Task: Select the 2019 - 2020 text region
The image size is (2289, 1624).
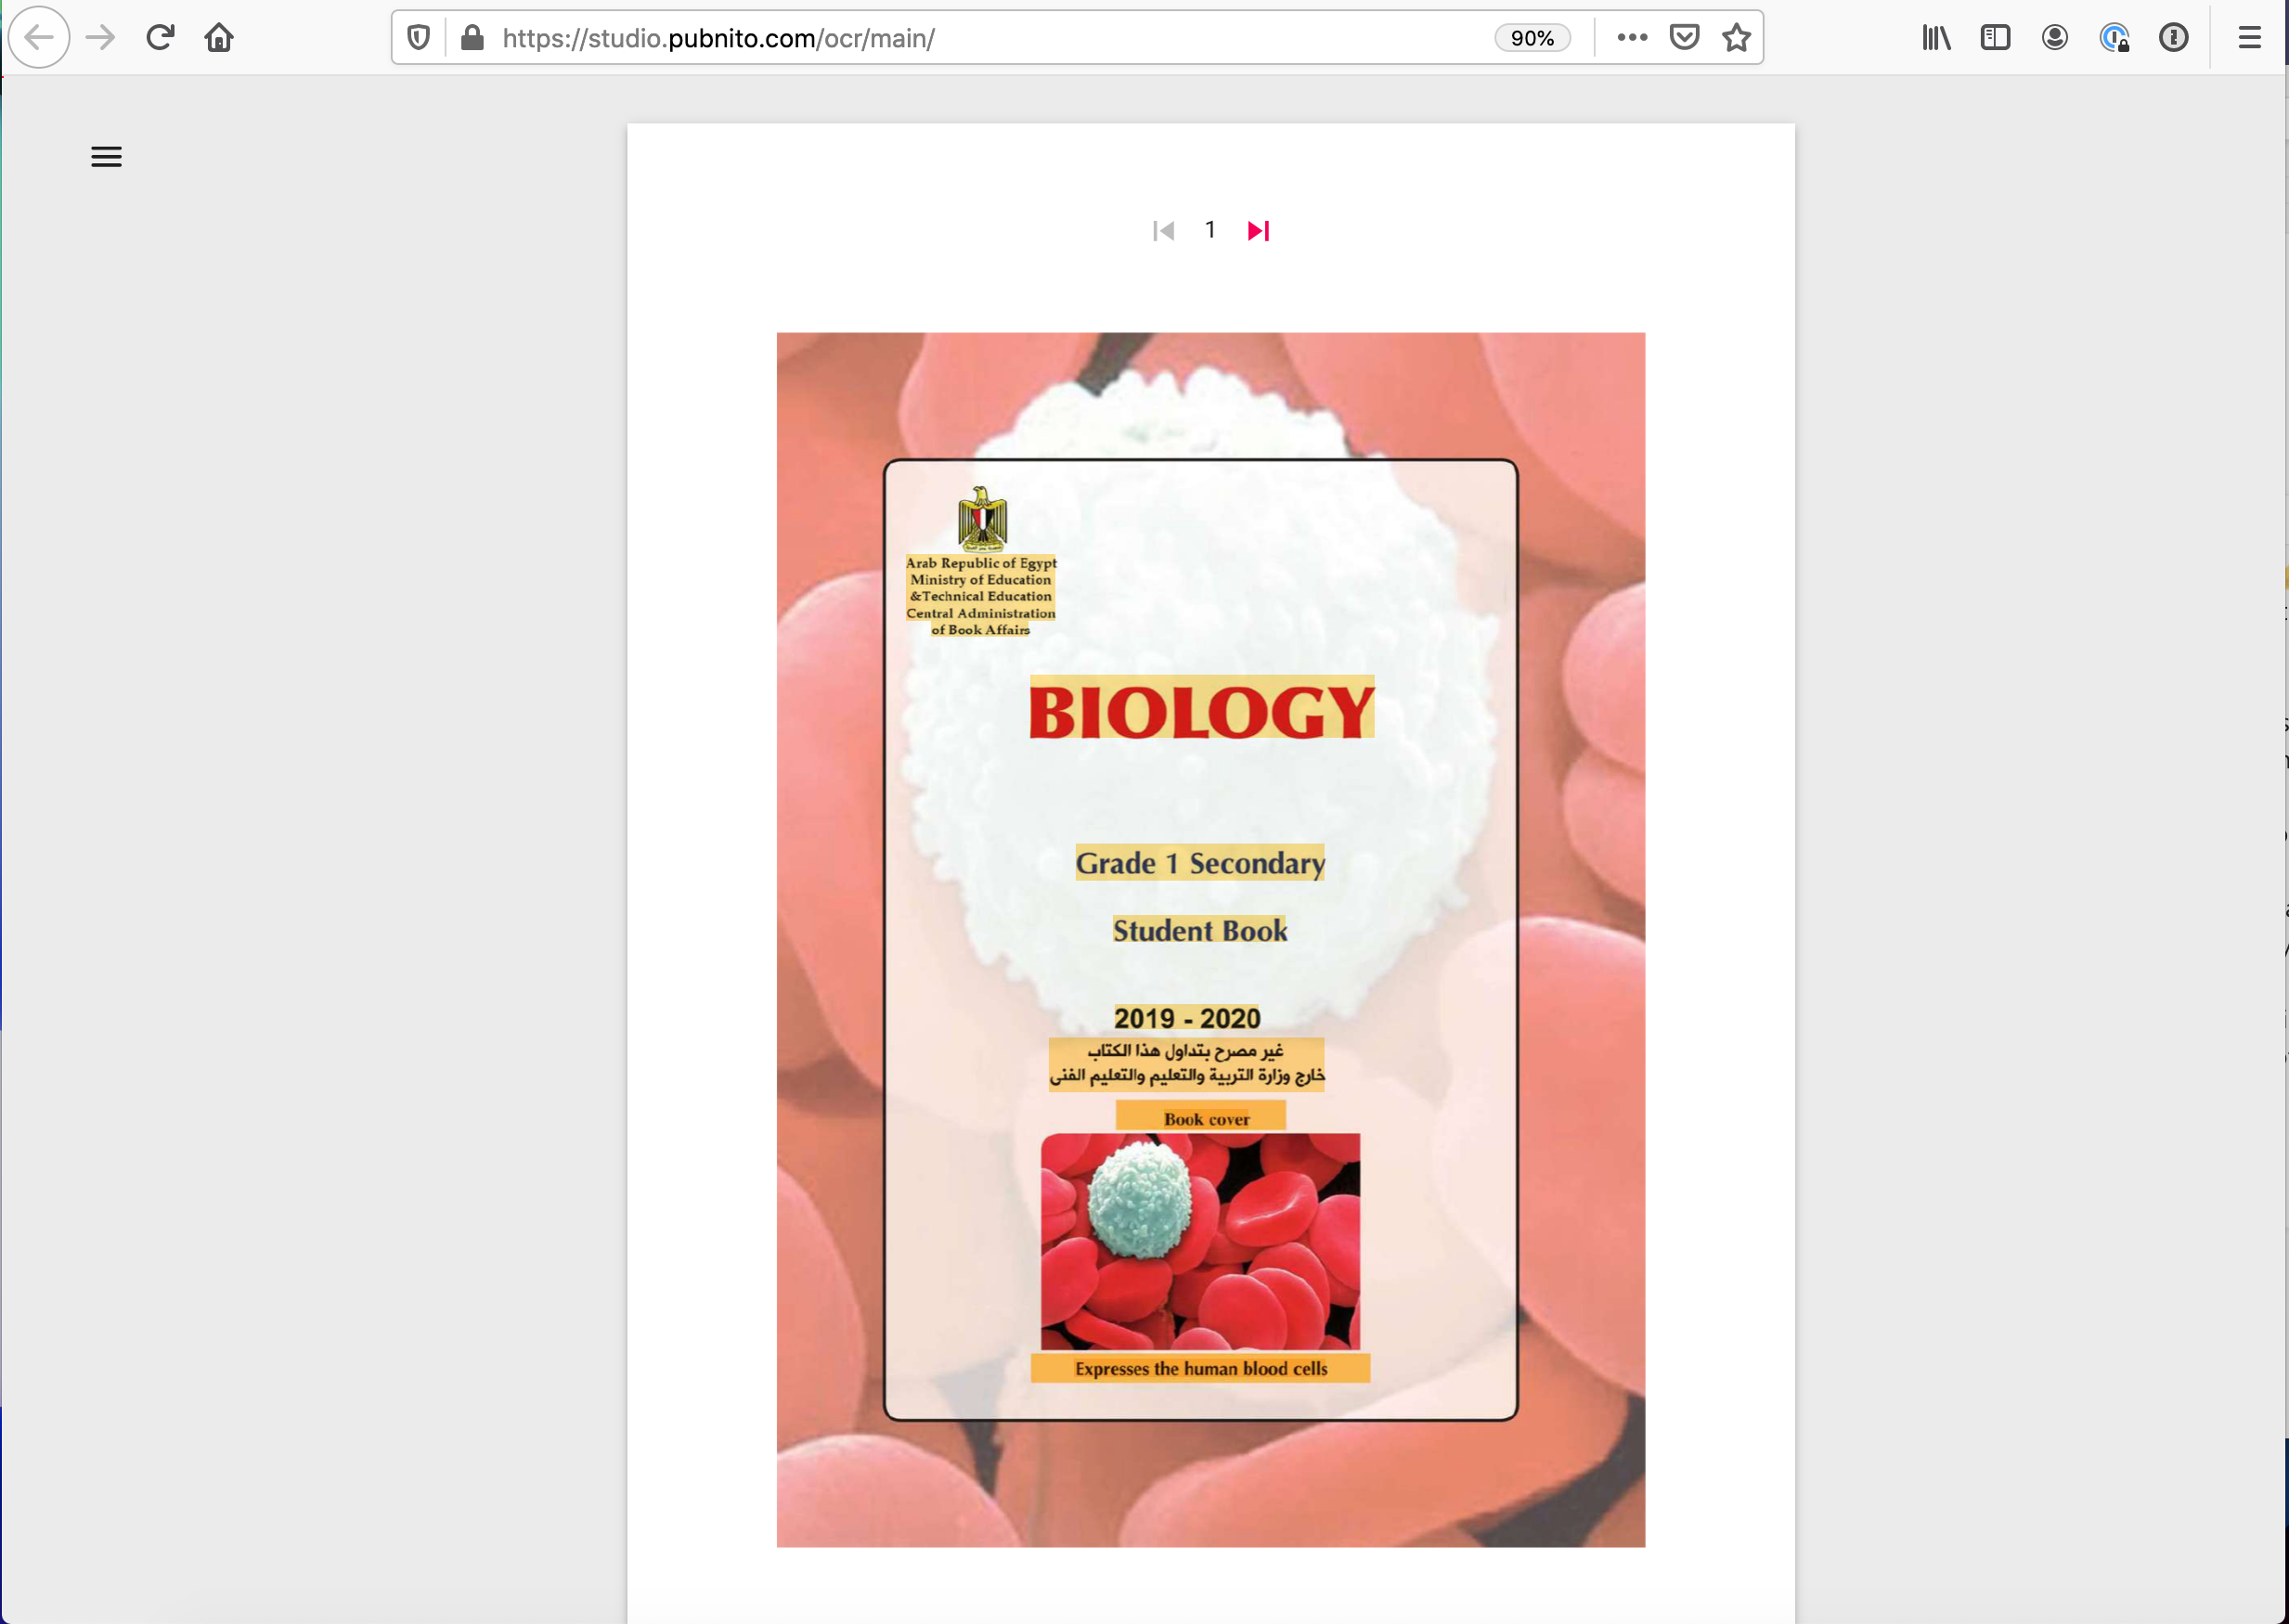Action: (1187, 1018)
